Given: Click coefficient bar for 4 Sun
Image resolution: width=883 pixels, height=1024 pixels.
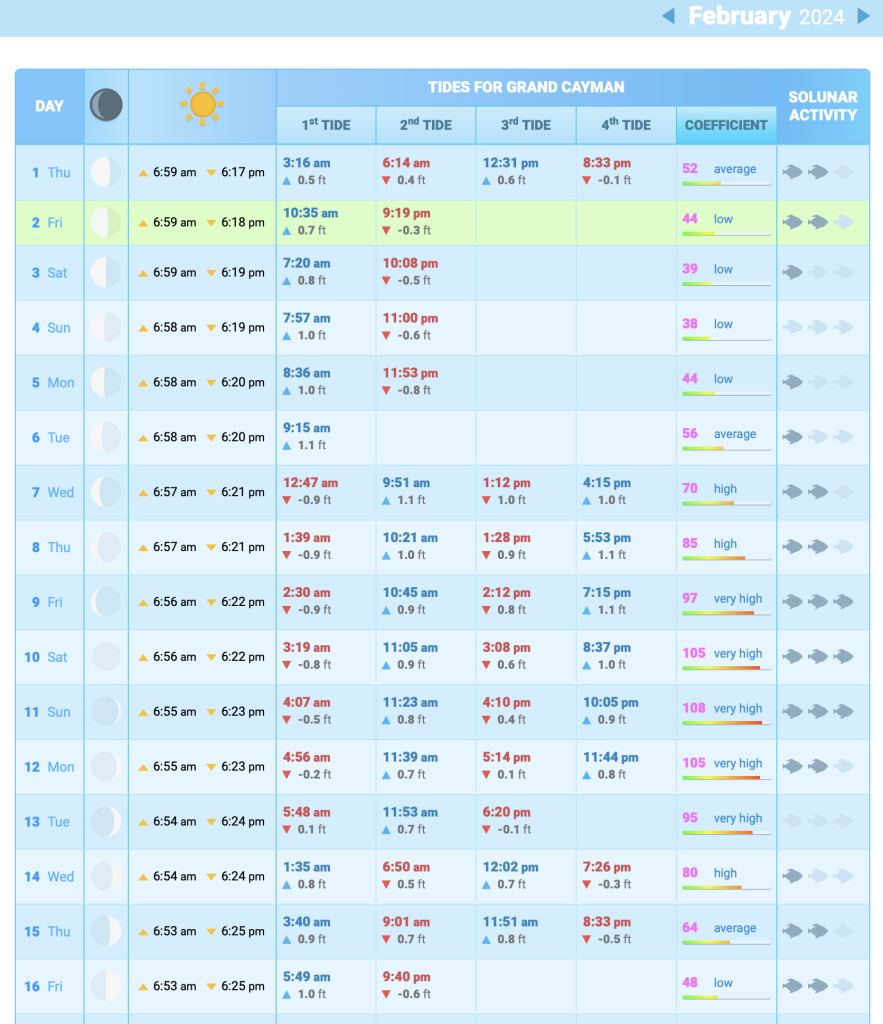Looking at the screenshot, I should [x=726, y=339].
